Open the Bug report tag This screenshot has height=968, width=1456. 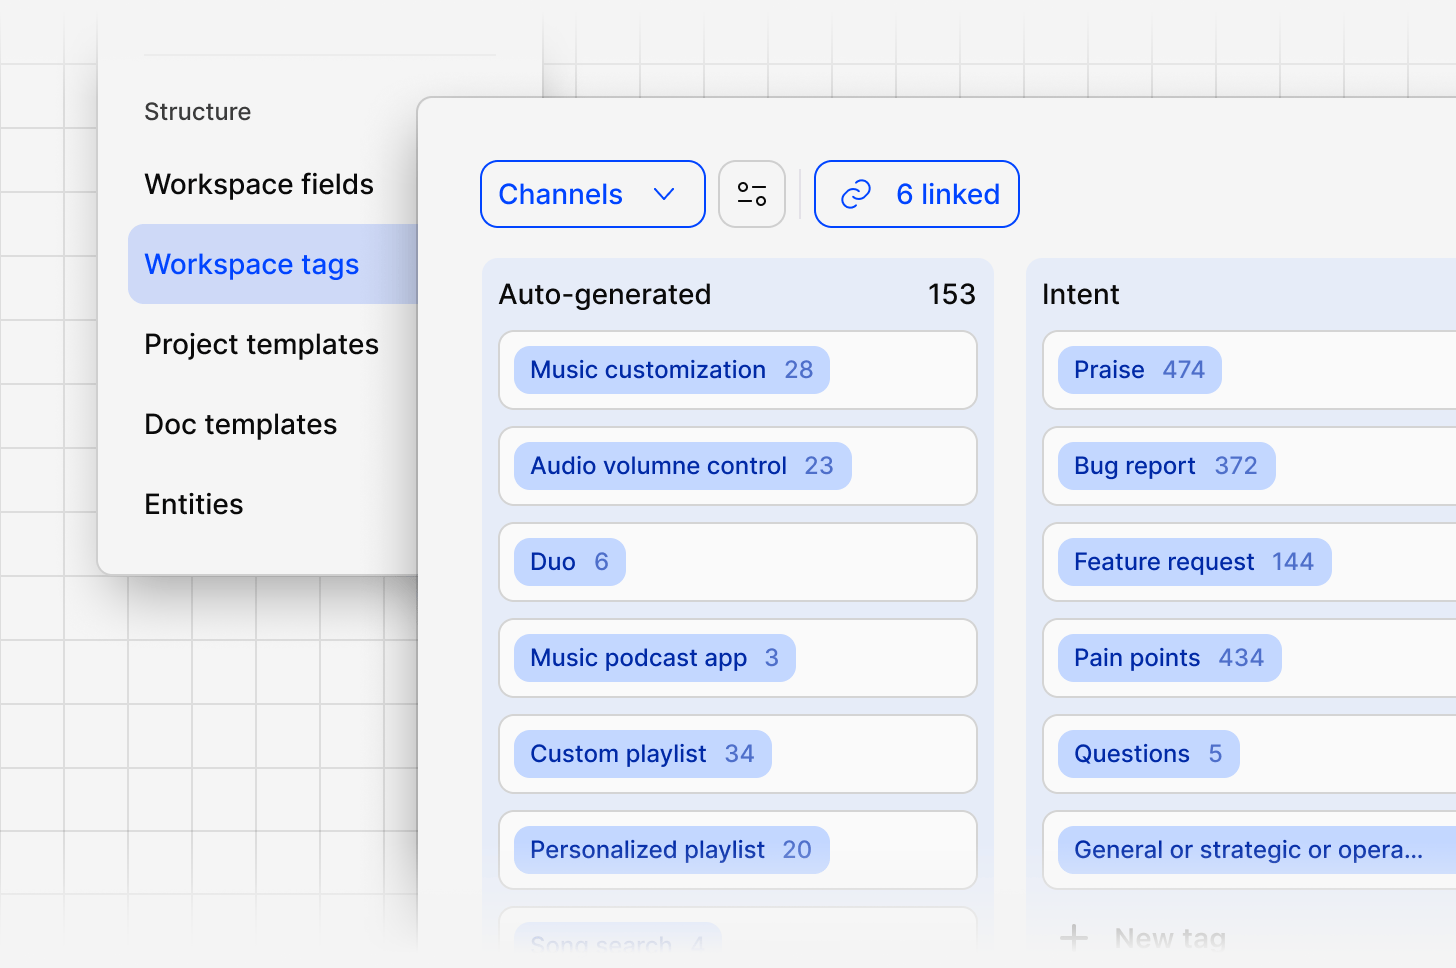(1167, 466)
